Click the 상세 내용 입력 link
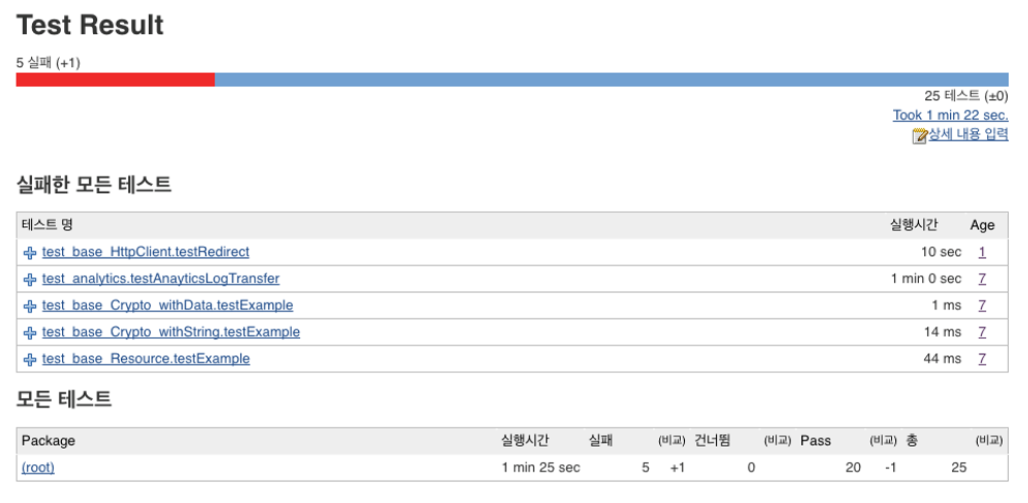 coord(968,135)
